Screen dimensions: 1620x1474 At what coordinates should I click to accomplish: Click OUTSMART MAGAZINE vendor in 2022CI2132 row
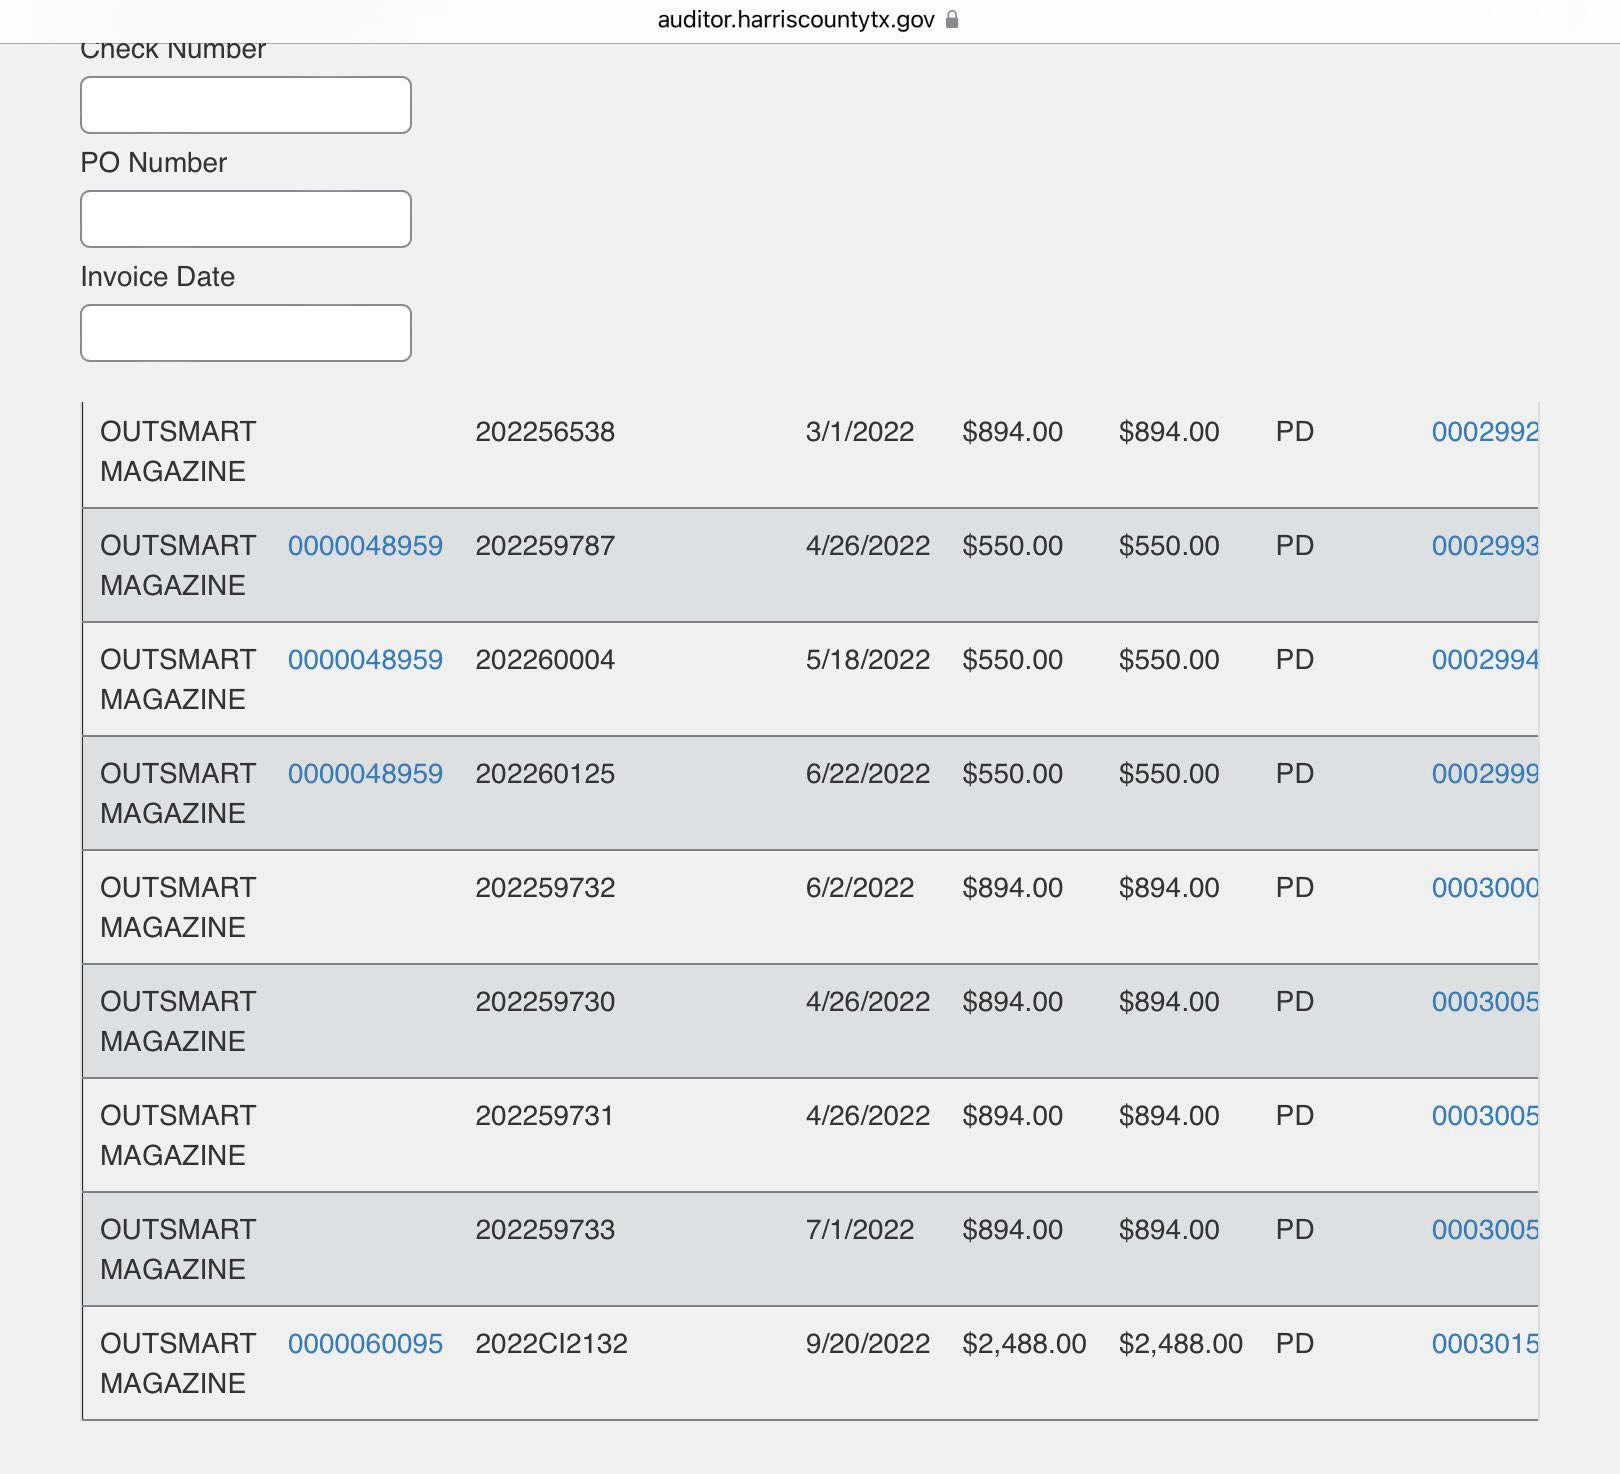(x=178, y=1364)
